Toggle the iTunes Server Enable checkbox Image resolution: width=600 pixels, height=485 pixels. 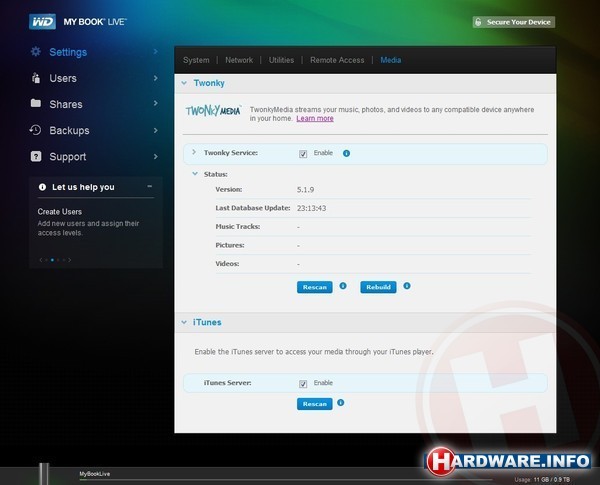(x=303, y=383)
